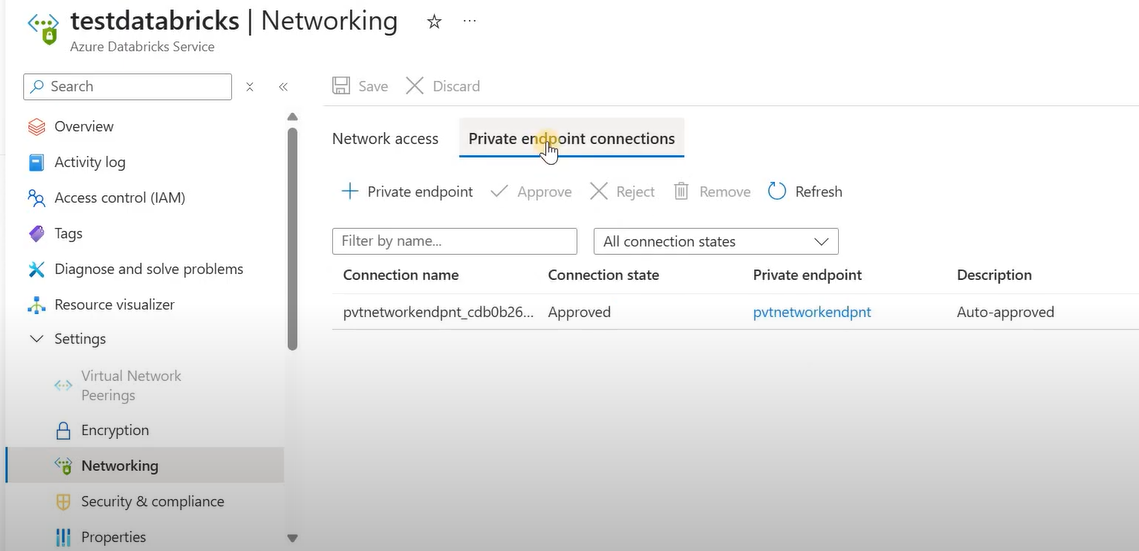The width and height of the screenshot is (1139, 551).
Task: Click the Encryption padlock icon
Action: click(63, 430)
